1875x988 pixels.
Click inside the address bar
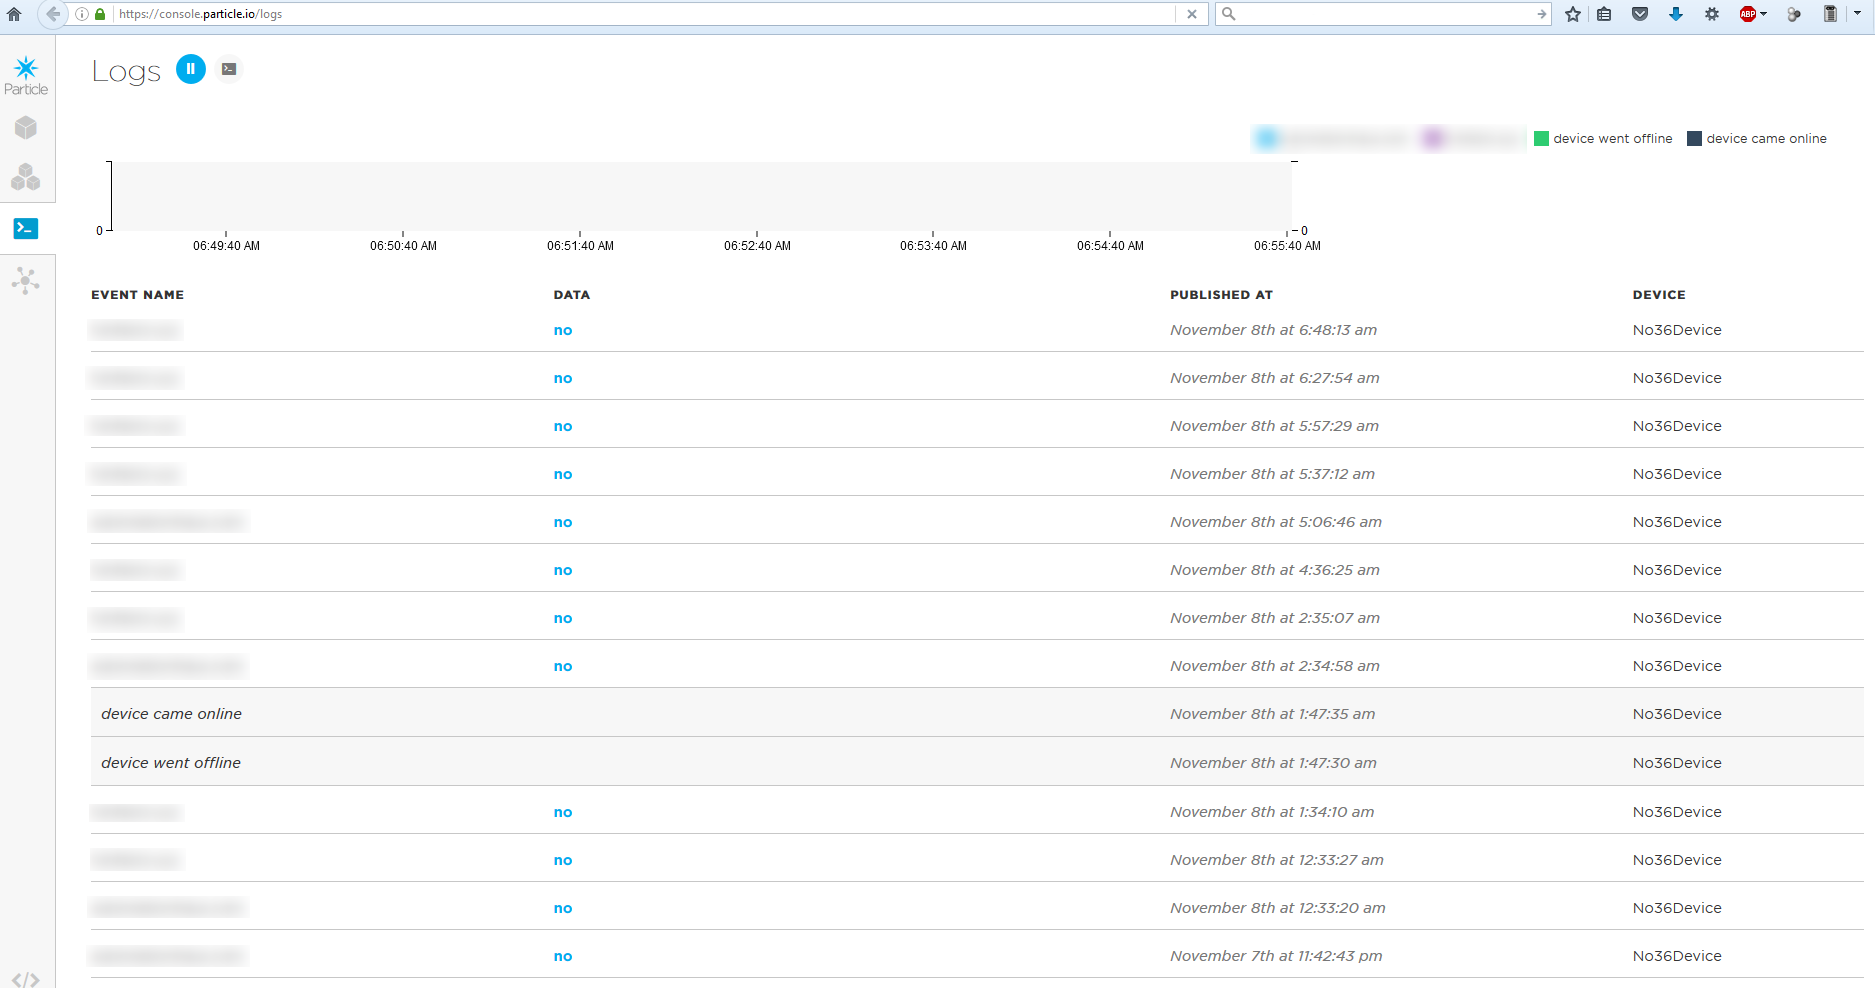pyautogui.click(x=600, y=14)
